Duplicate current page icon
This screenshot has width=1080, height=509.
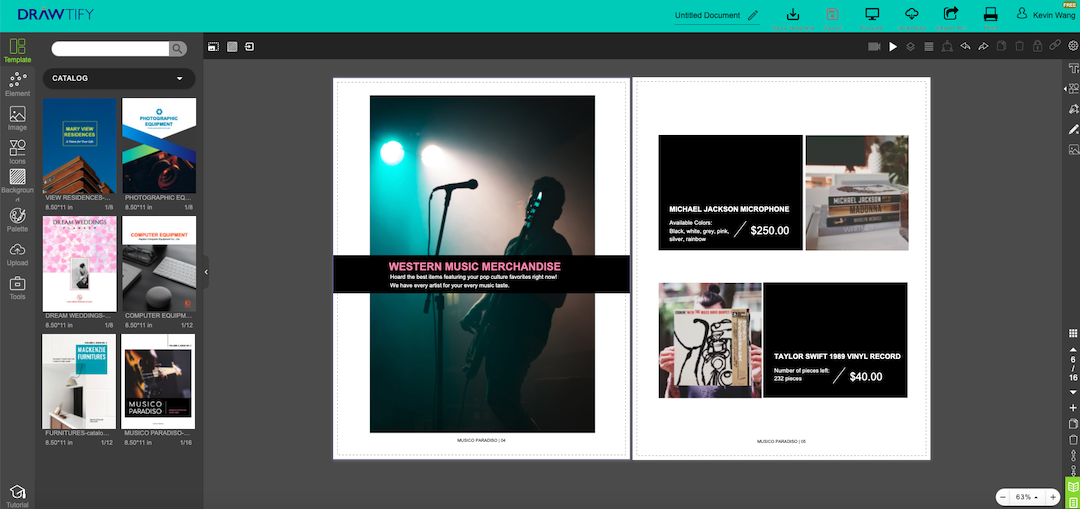point(1072,424)
